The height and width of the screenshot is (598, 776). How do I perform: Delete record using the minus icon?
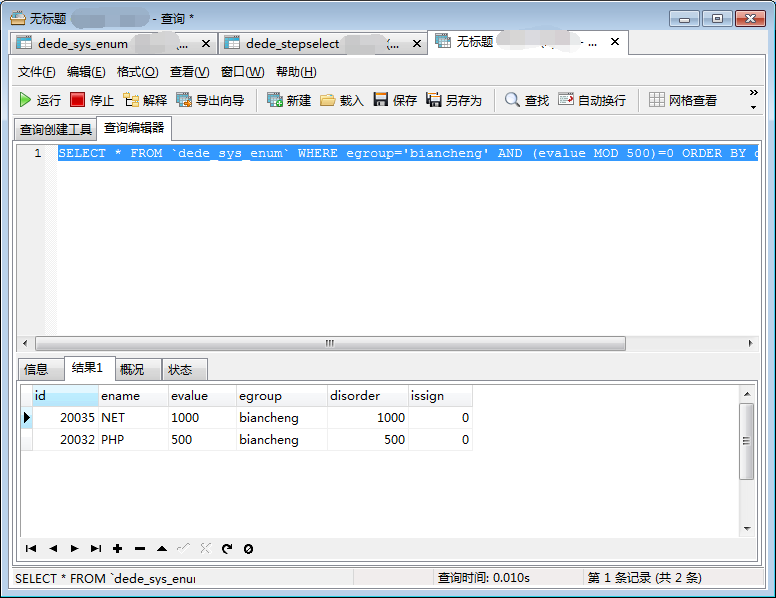point(140,548)
